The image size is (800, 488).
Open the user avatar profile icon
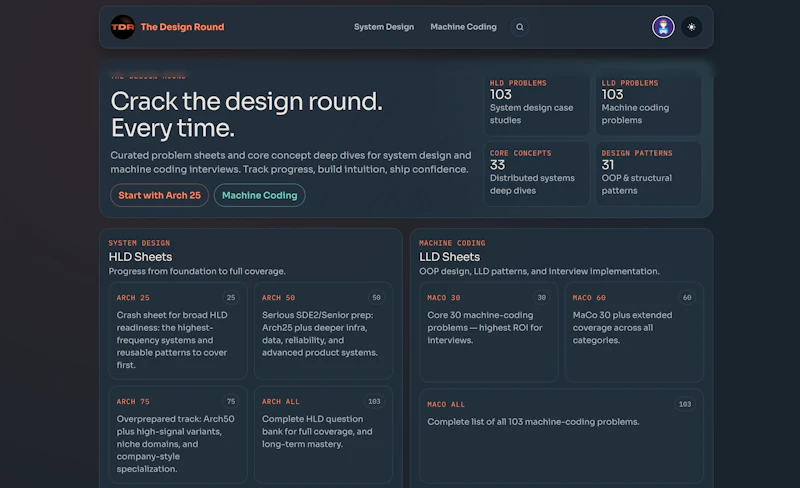[x=663, y=27]
